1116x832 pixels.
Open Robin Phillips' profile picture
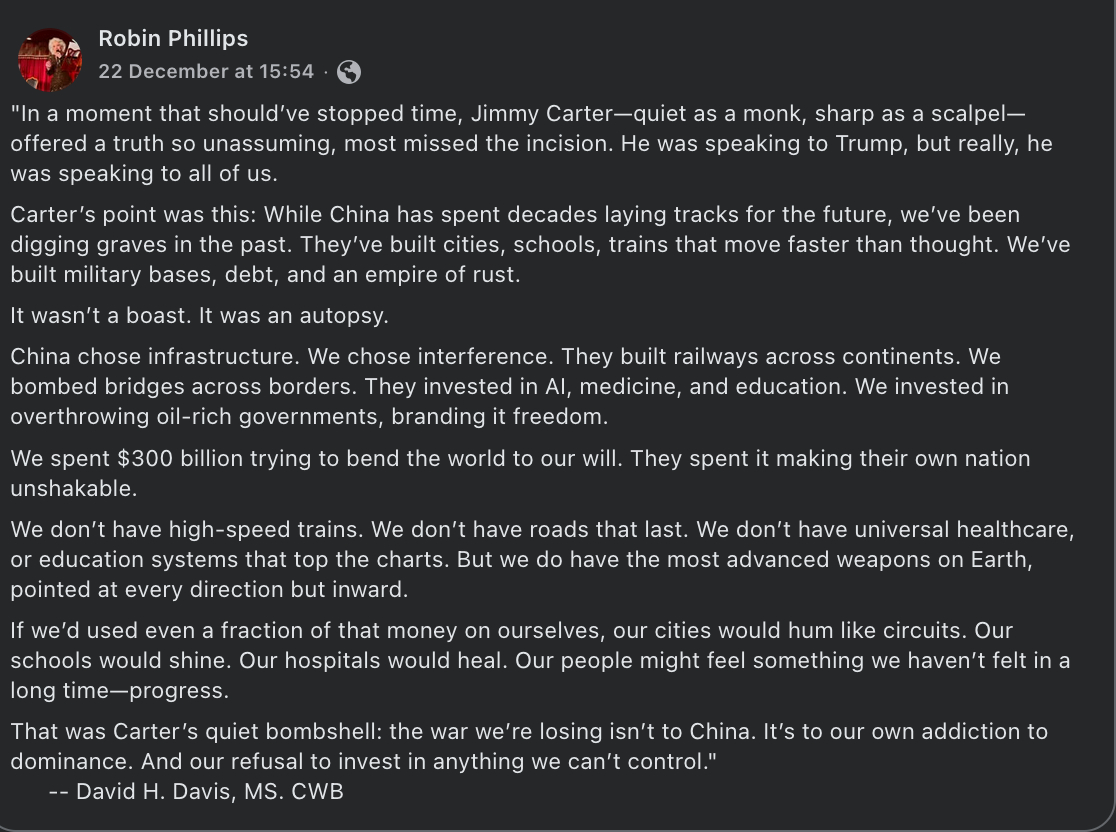pos(50,58)
